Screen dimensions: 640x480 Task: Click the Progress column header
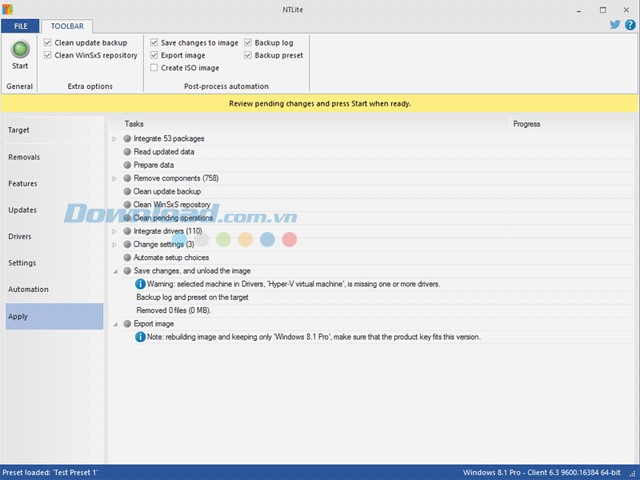tap(526, 124)
